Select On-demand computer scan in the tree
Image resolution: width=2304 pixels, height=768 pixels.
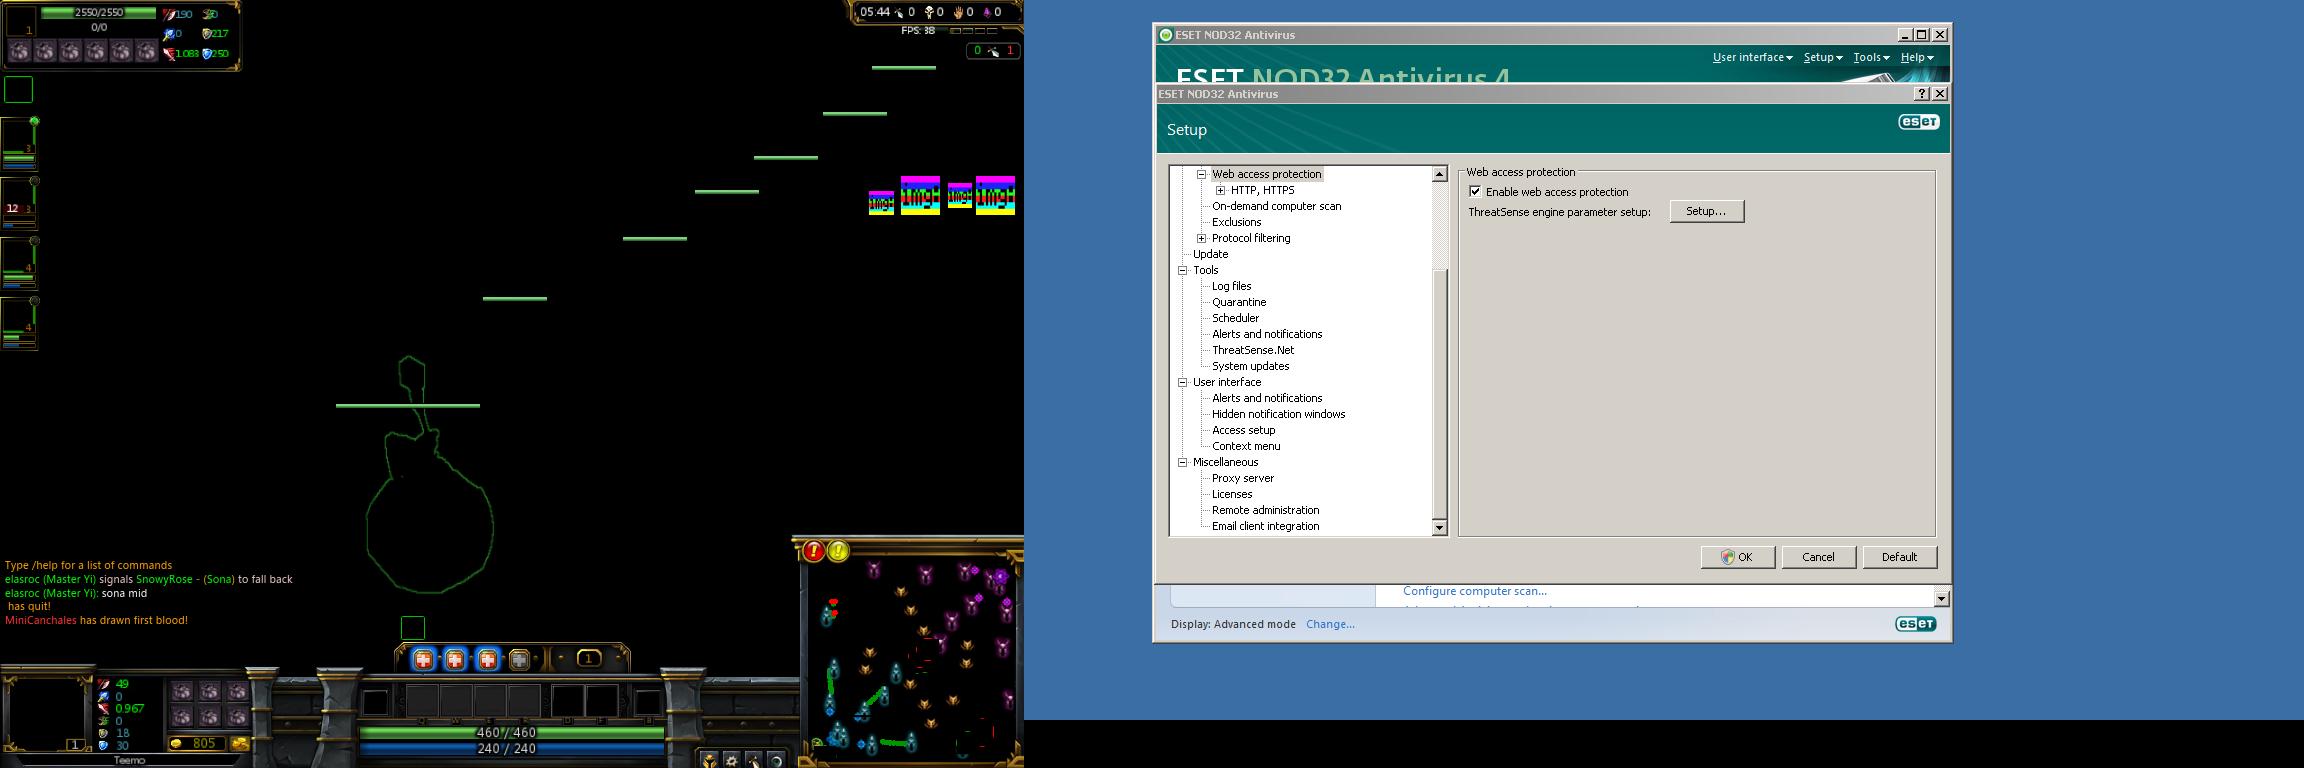pyautogui.click(x=1277, y=206)
